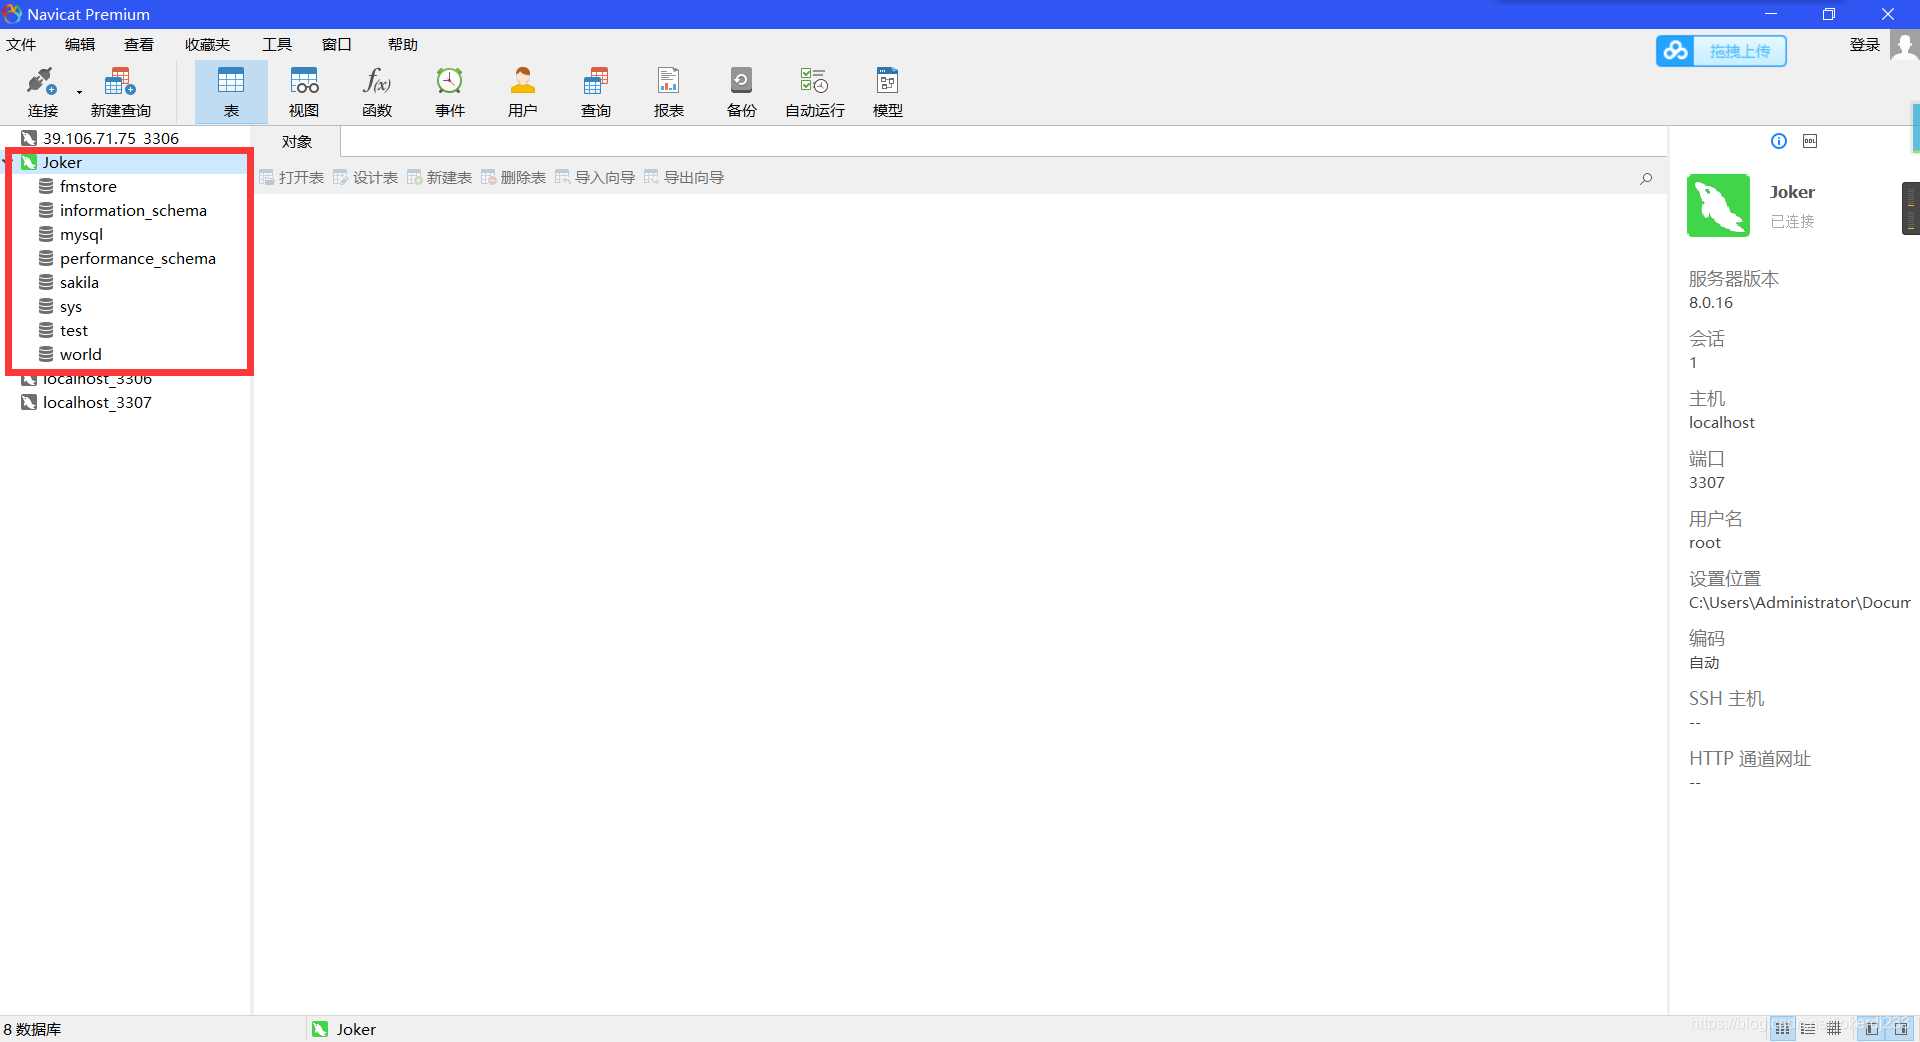
Task: Click the 导出向导 button
Action: 685,177
